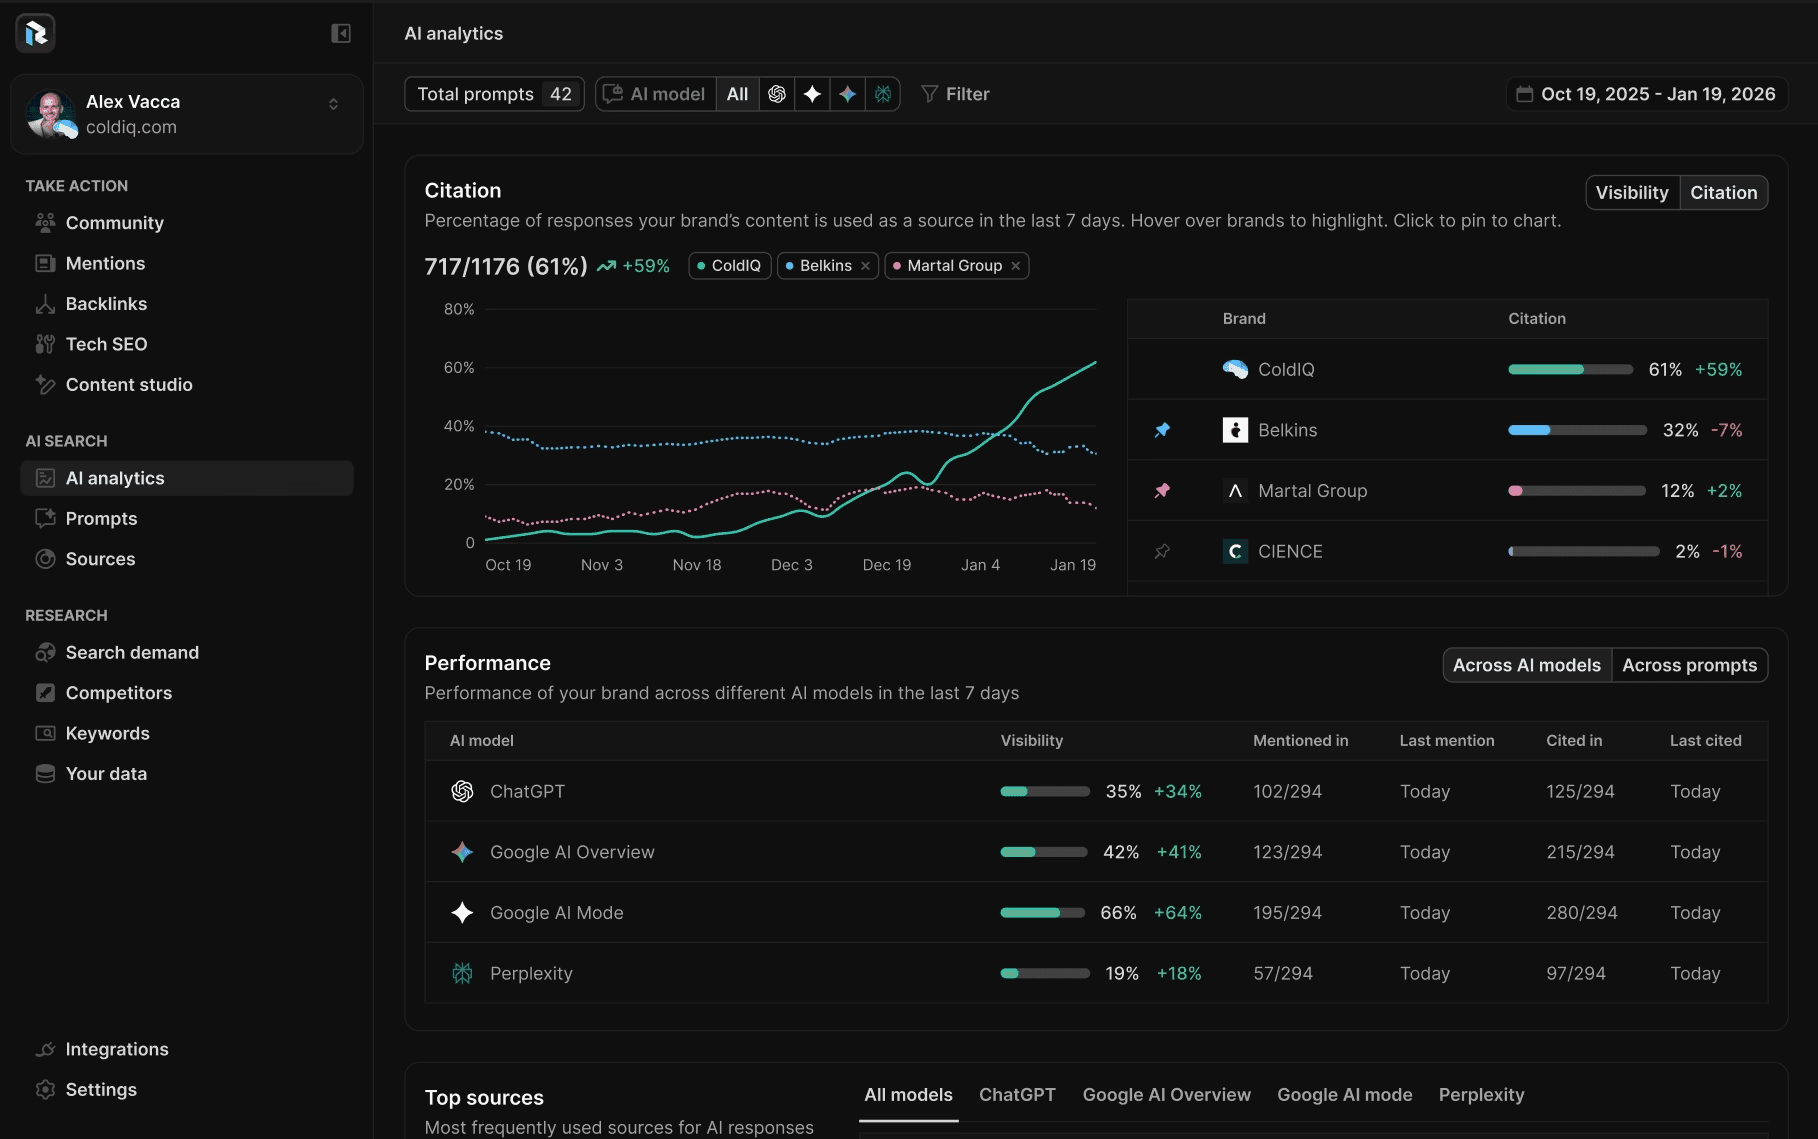Open the date range picker
The image size is (1818, 1139).
pyautogui.click(x=1646, y=94)
